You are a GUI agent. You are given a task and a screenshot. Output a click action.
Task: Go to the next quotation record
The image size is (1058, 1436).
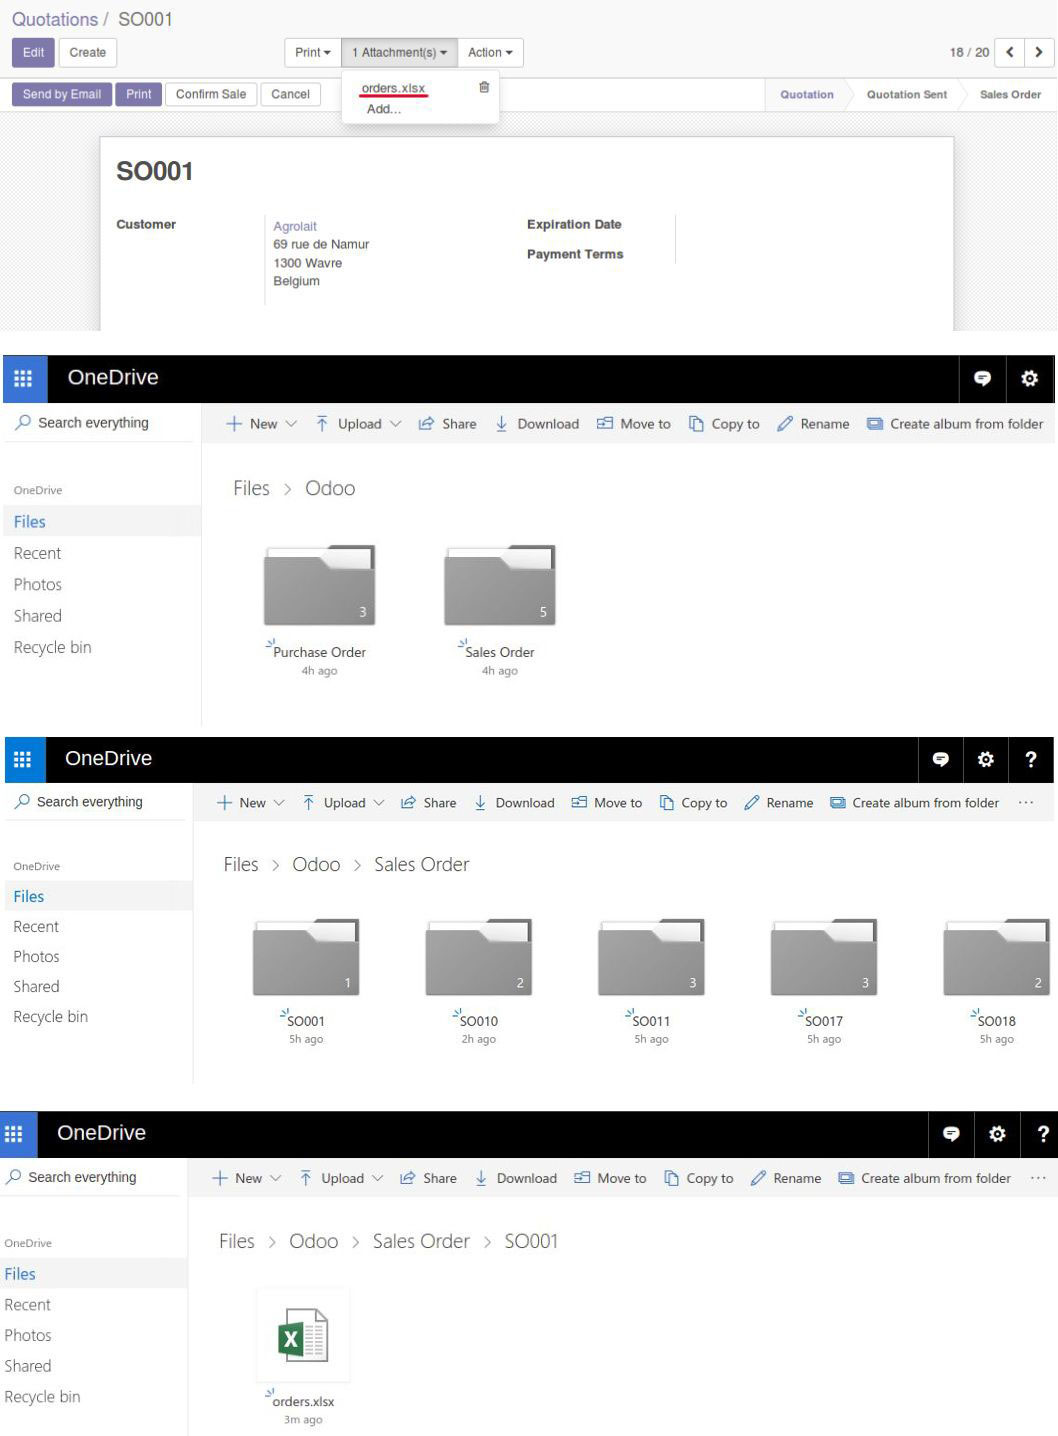coord(1039,52)
